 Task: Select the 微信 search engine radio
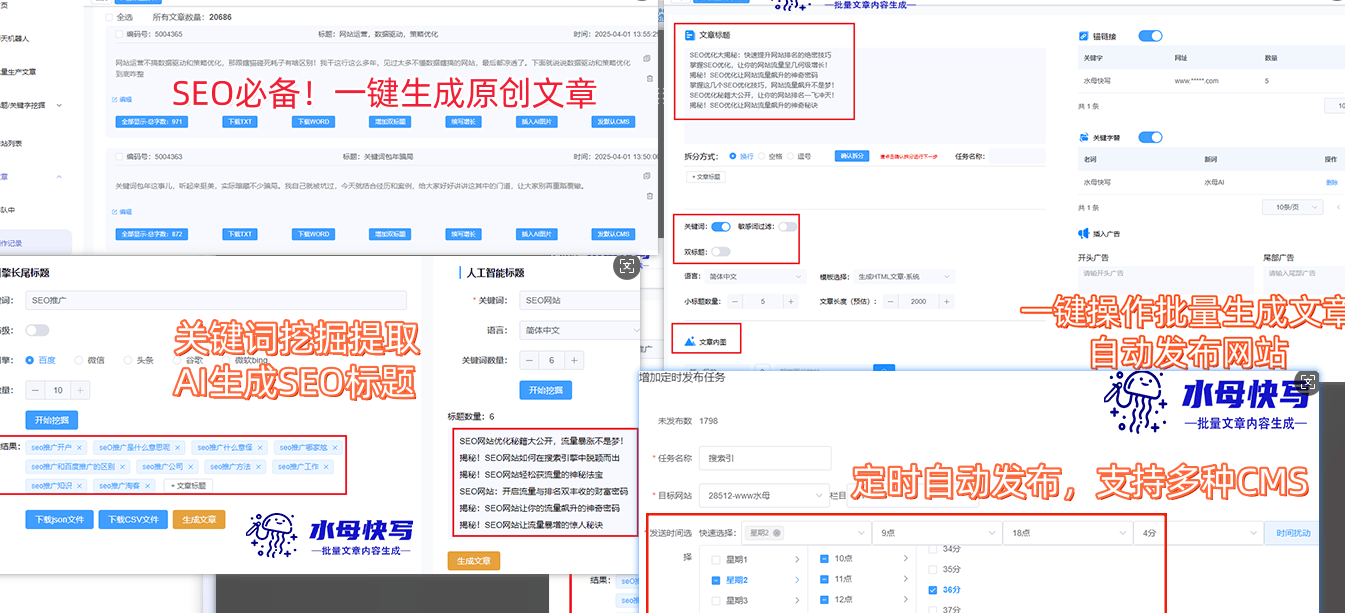[x=79, y=360]
